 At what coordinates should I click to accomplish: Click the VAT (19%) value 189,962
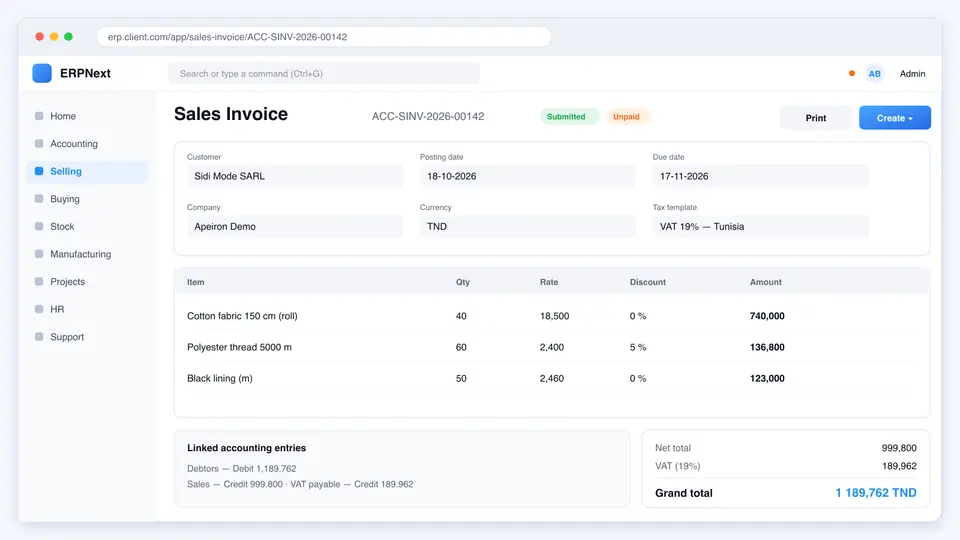899,466
